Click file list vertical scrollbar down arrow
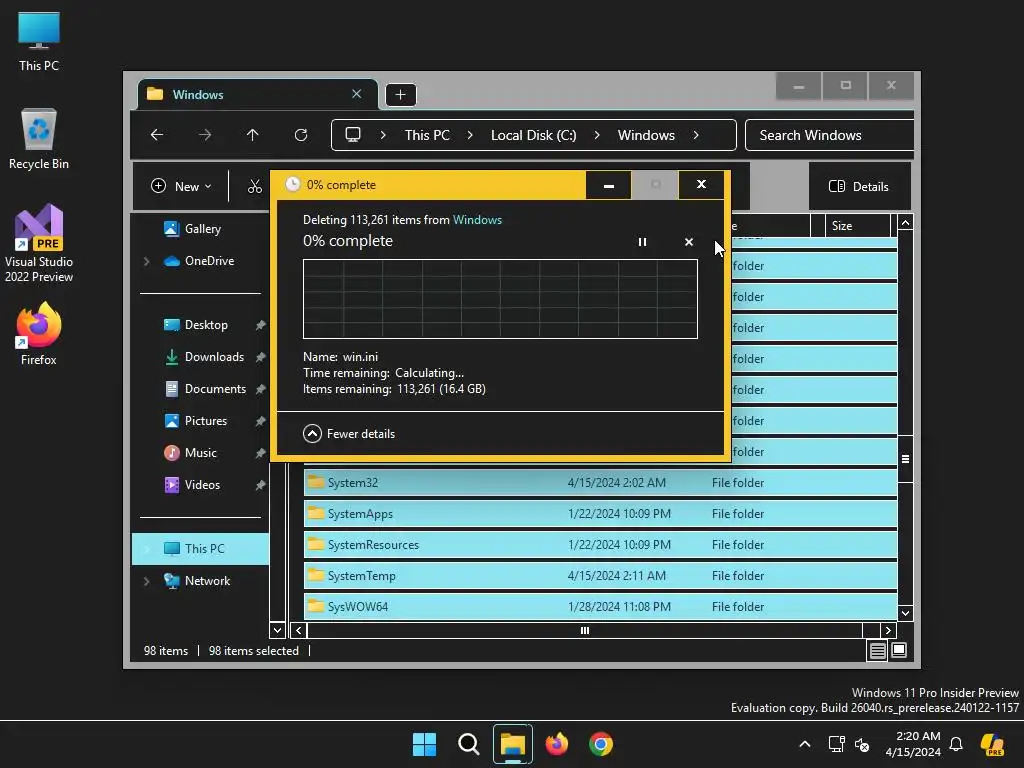The height and width of the screenshot is (768, 1024). 905,613
